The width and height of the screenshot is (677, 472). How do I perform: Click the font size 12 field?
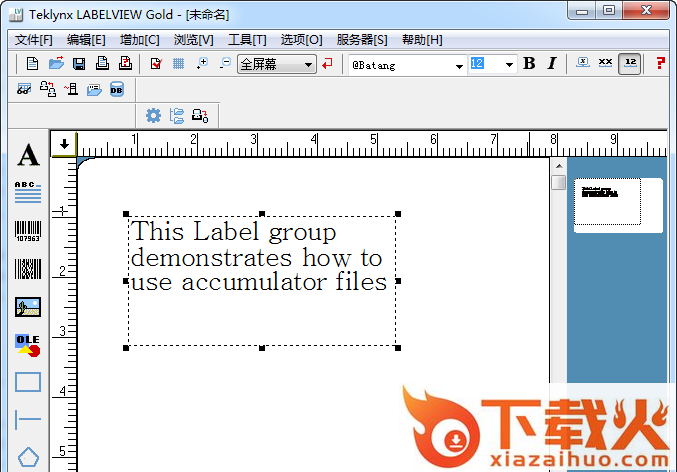click(486, 64)
